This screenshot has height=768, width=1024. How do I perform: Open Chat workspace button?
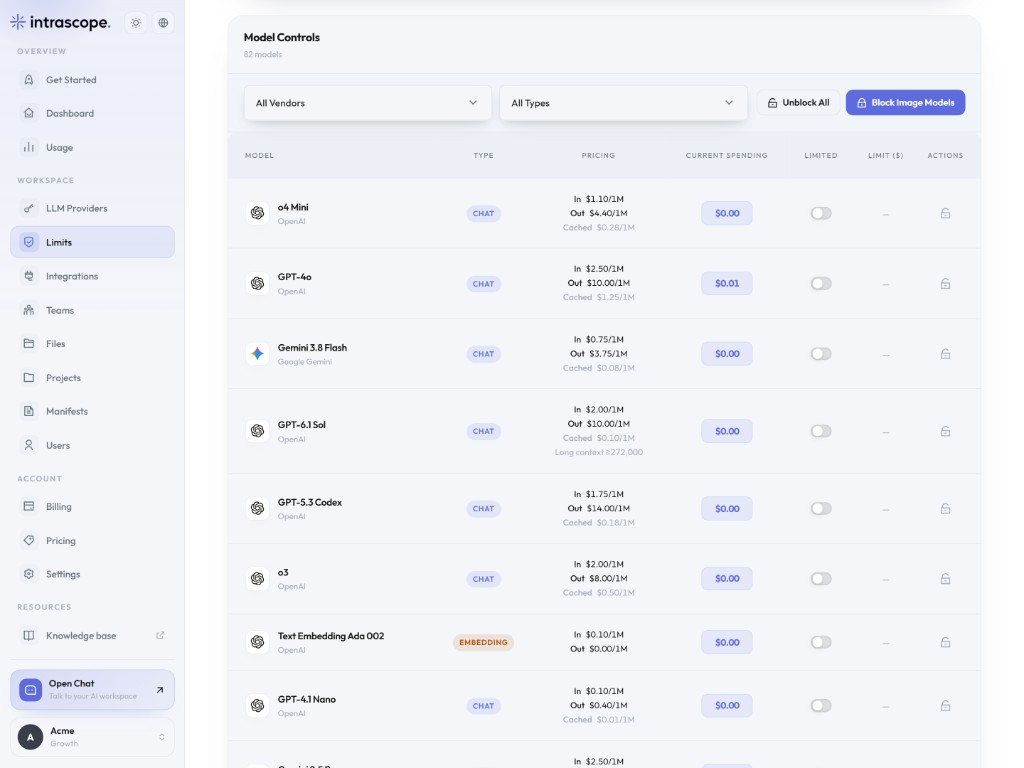(92, 690)
